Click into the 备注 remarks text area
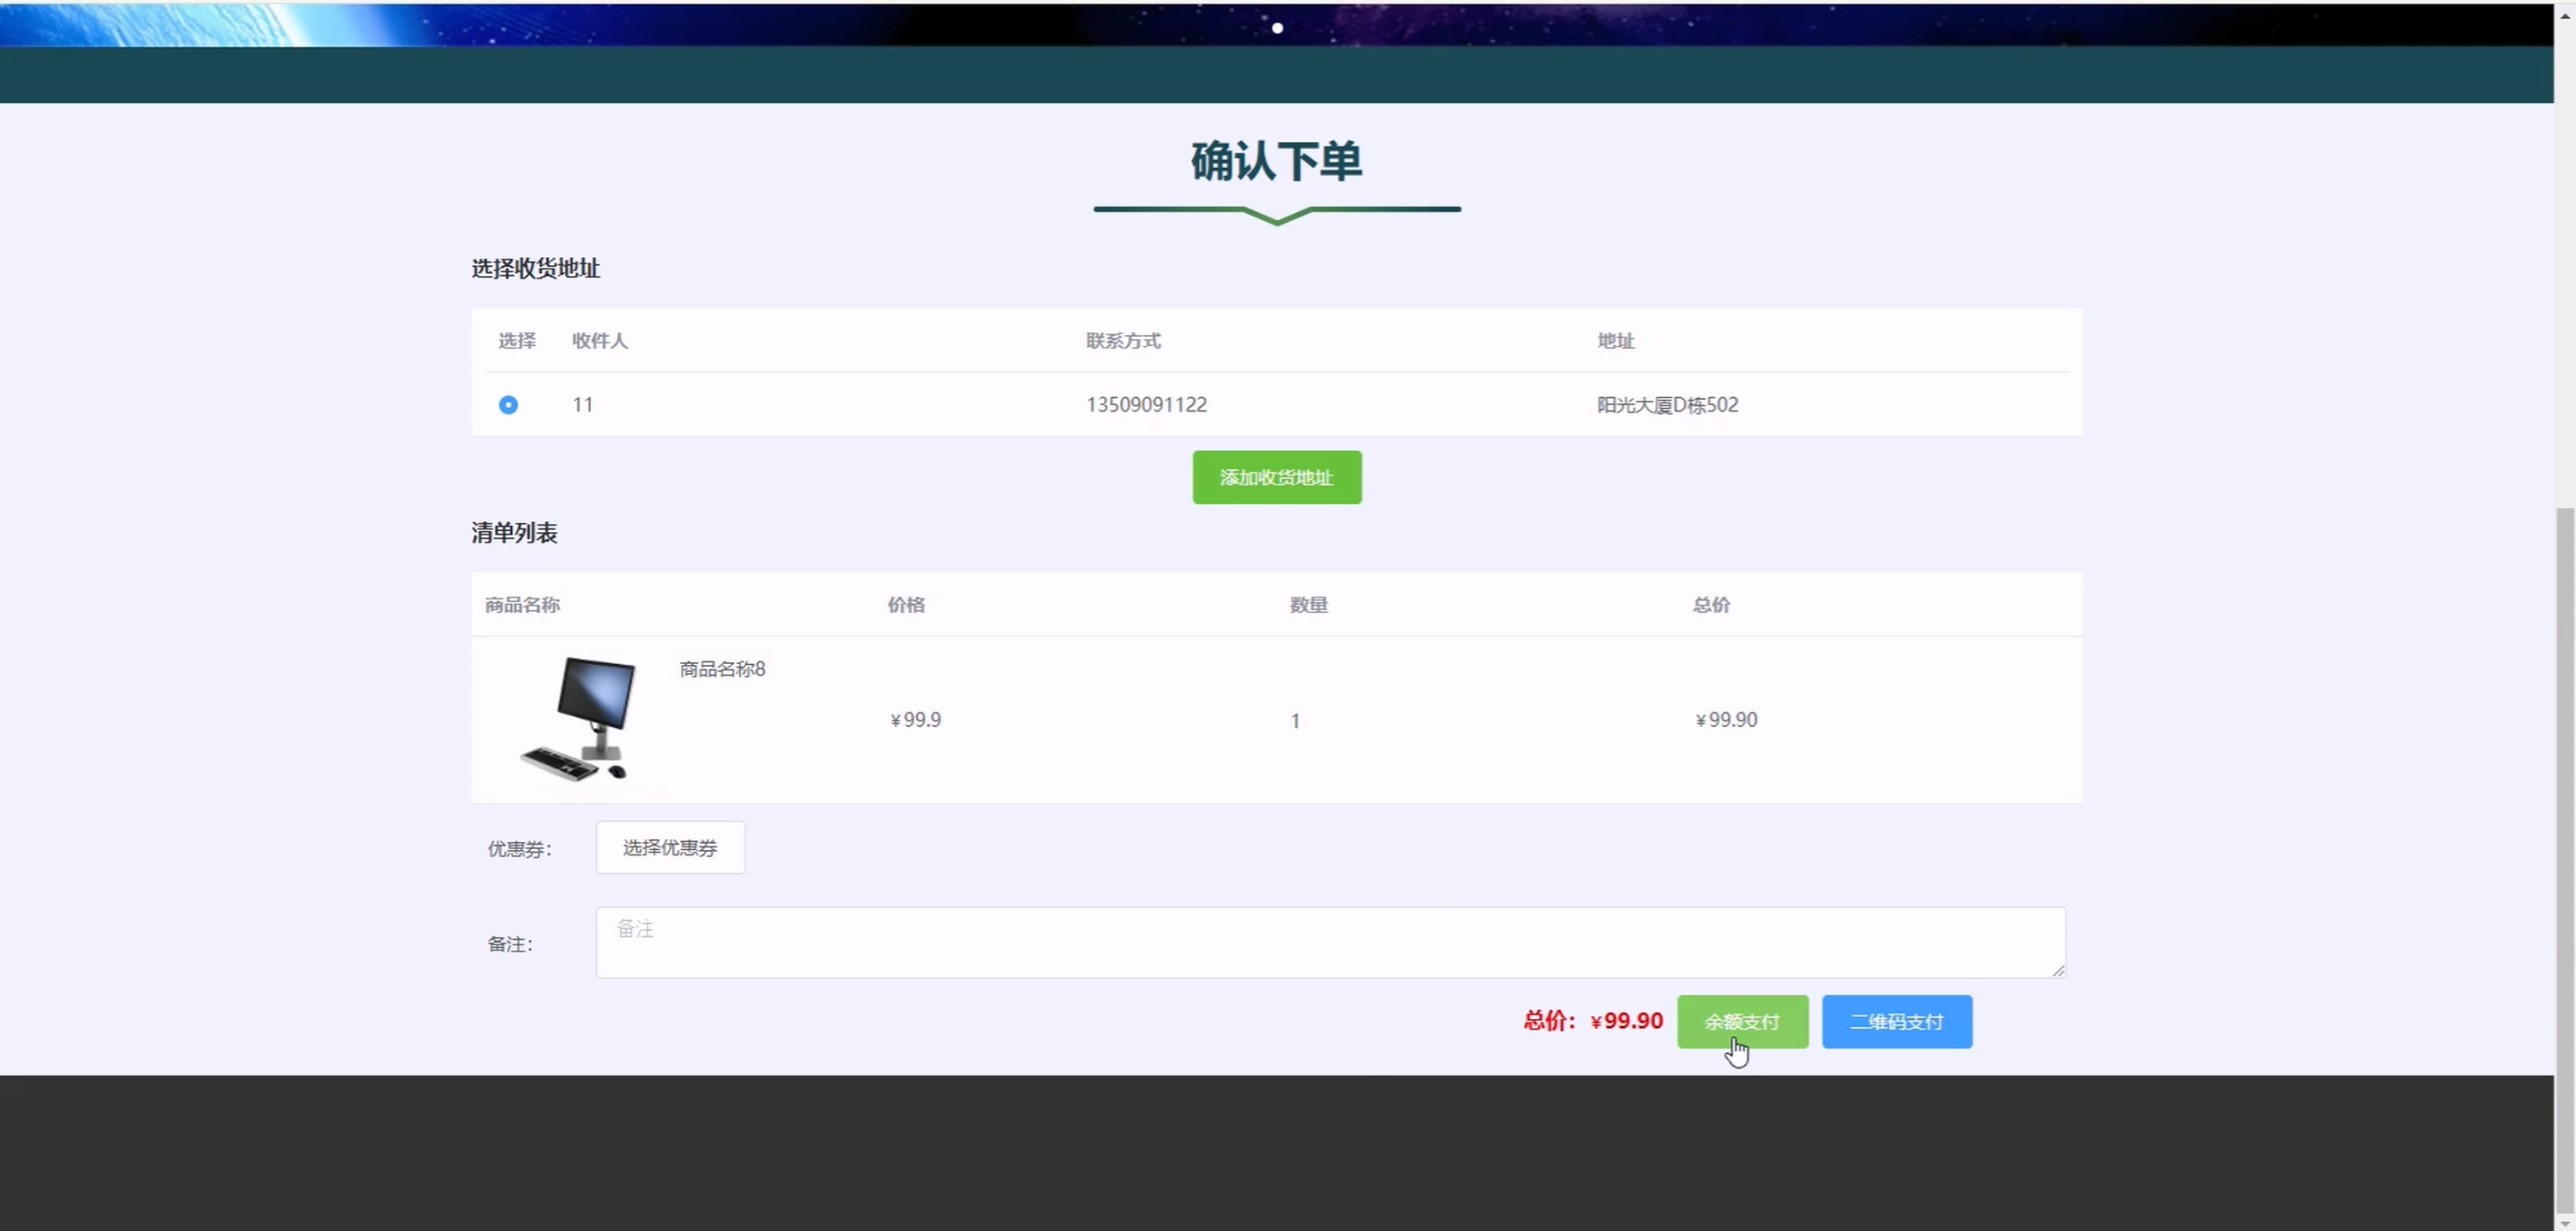2576x1231 pixels. coord(1330,943)
